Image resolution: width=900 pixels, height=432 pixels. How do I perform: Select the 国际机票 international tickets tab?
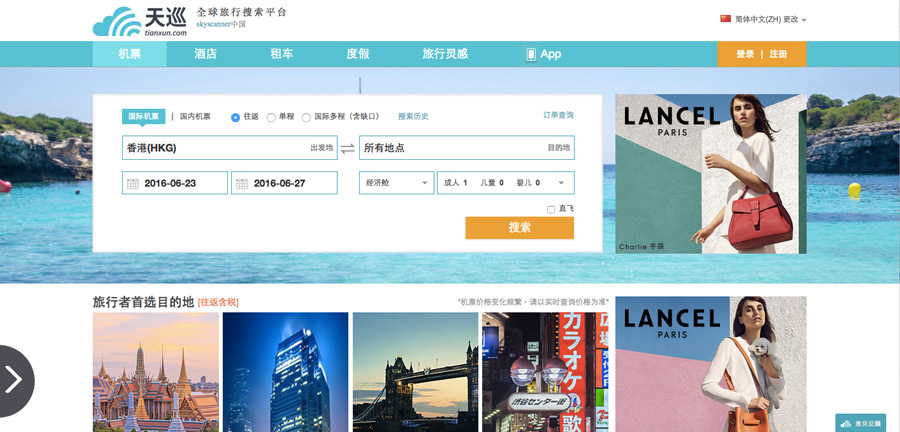pyautogui.click(x=143, y=116)
